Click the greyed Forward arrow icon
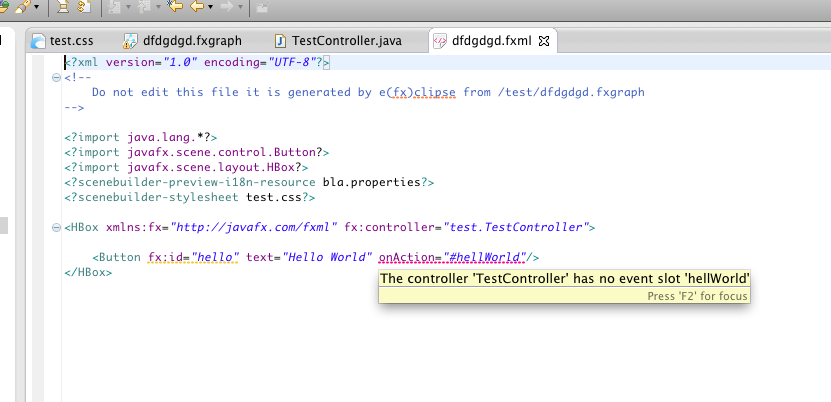Screen dimensions: 831x402 (x=231, y=7)
